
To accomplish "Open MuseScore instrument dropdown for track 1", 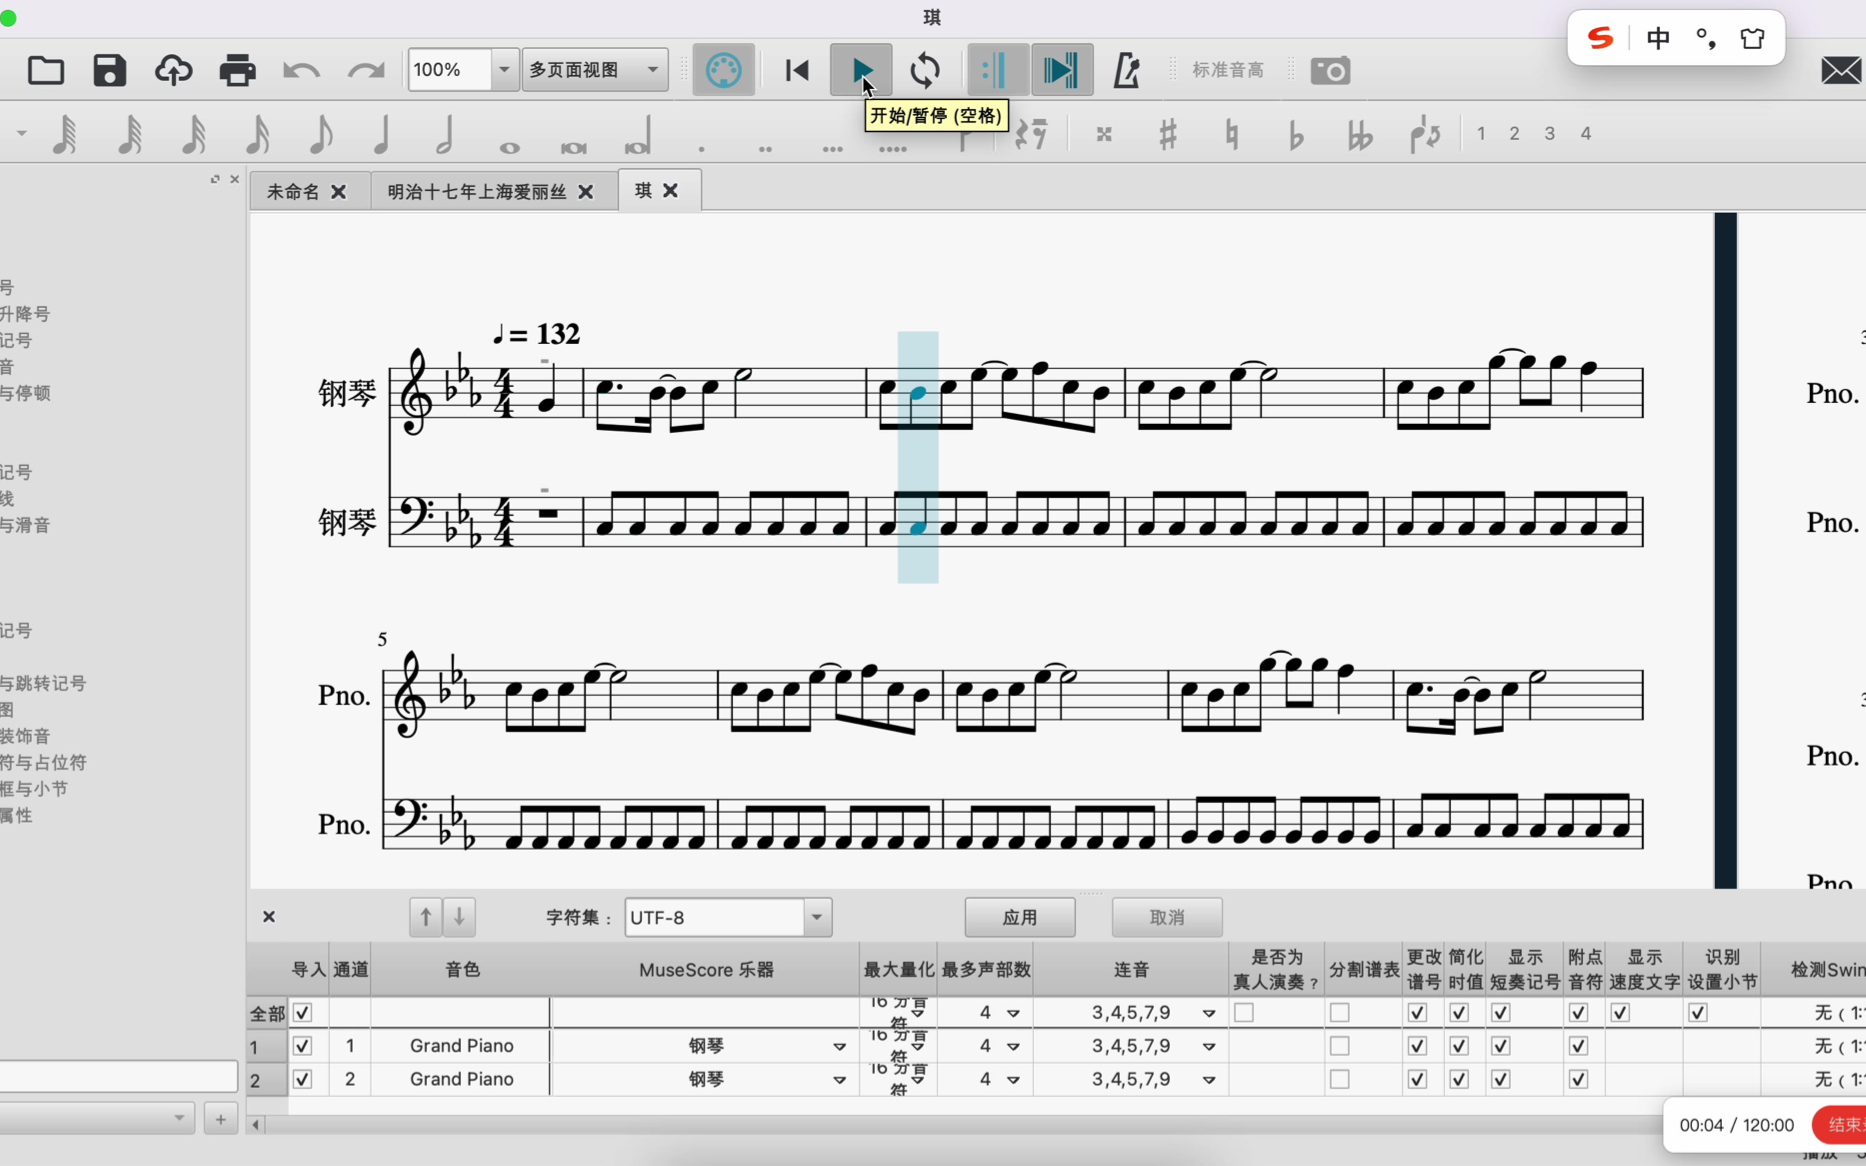I will tap(838, 1046).
